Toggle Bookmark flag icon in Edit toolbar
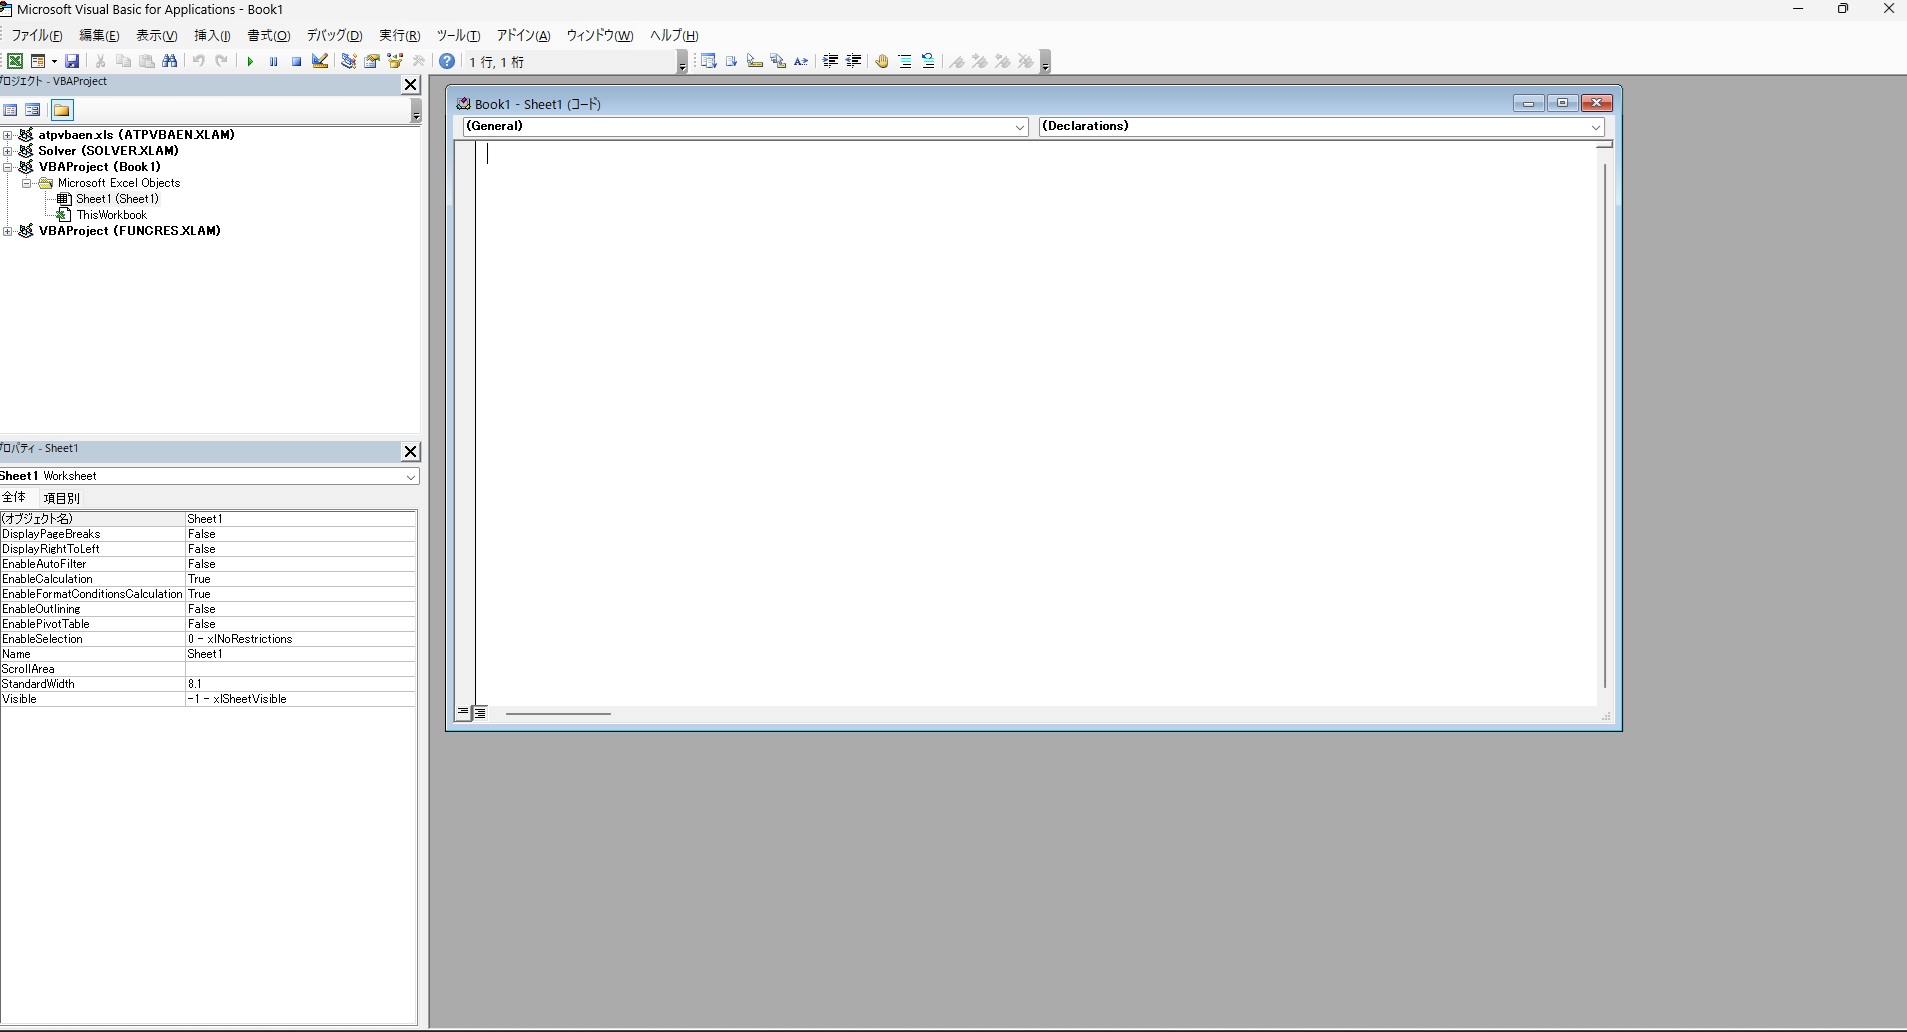Screen dimensions: 1907x1032 (x=957, y=61)
